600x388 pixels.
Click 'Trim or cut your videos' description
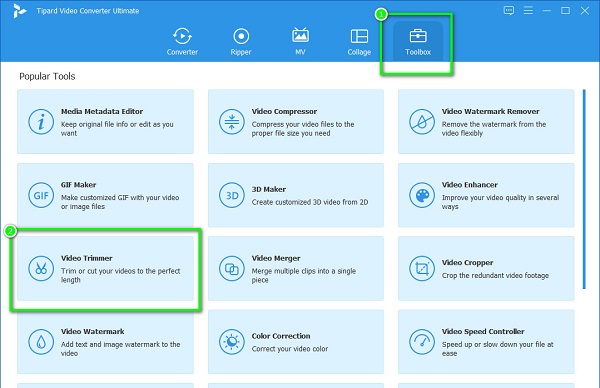point(121,275)
